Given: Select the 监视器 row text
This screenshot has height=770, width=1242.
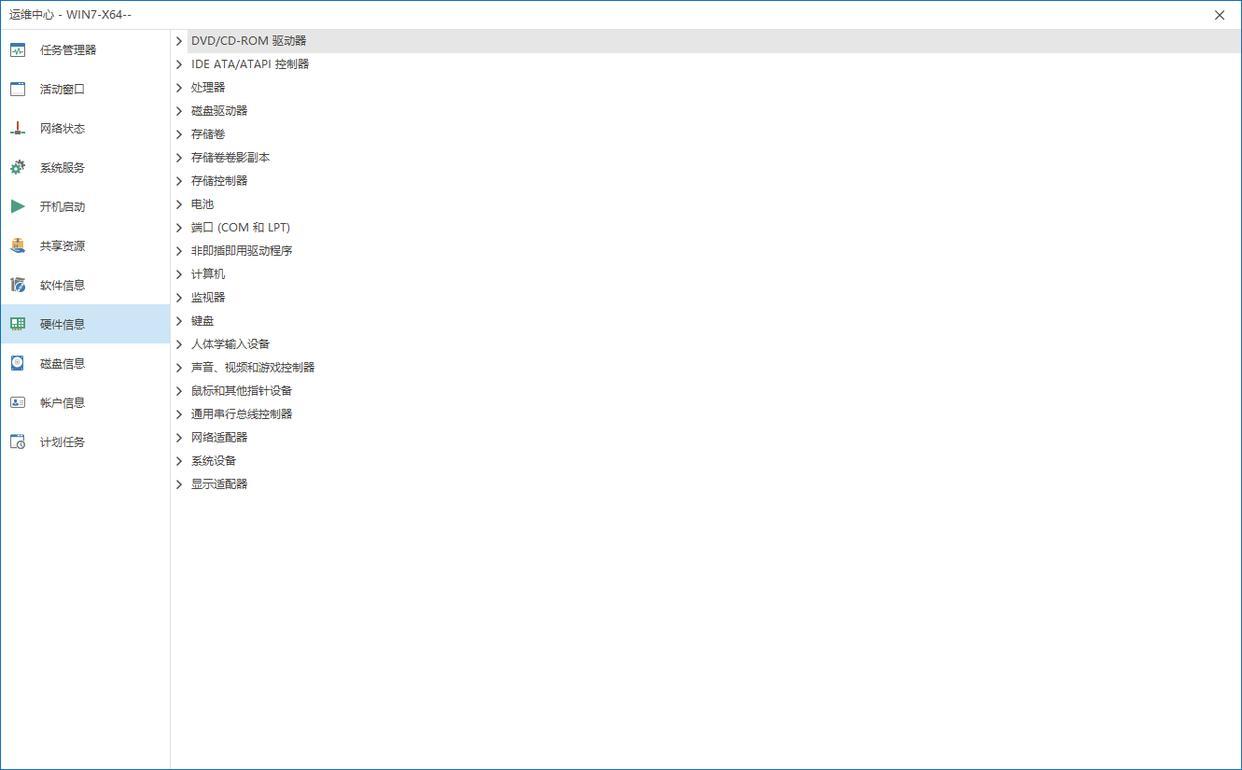Looking at the screenshot, I should 208,297.
